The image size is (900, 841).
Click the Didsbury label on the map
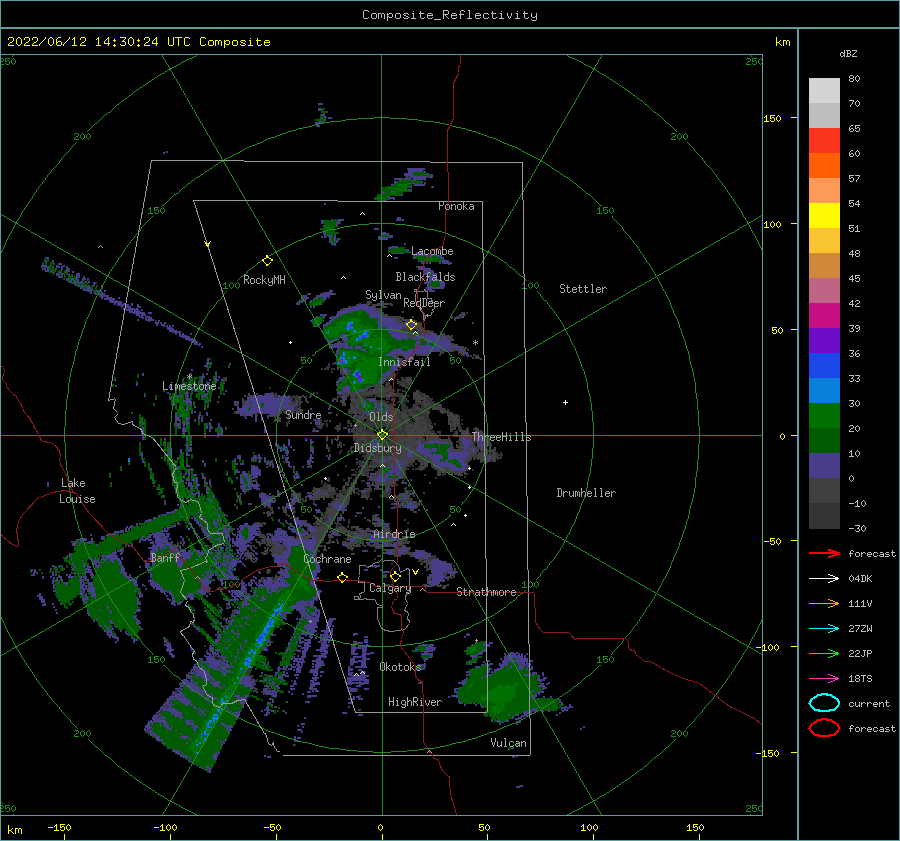(x=377, y=448)
